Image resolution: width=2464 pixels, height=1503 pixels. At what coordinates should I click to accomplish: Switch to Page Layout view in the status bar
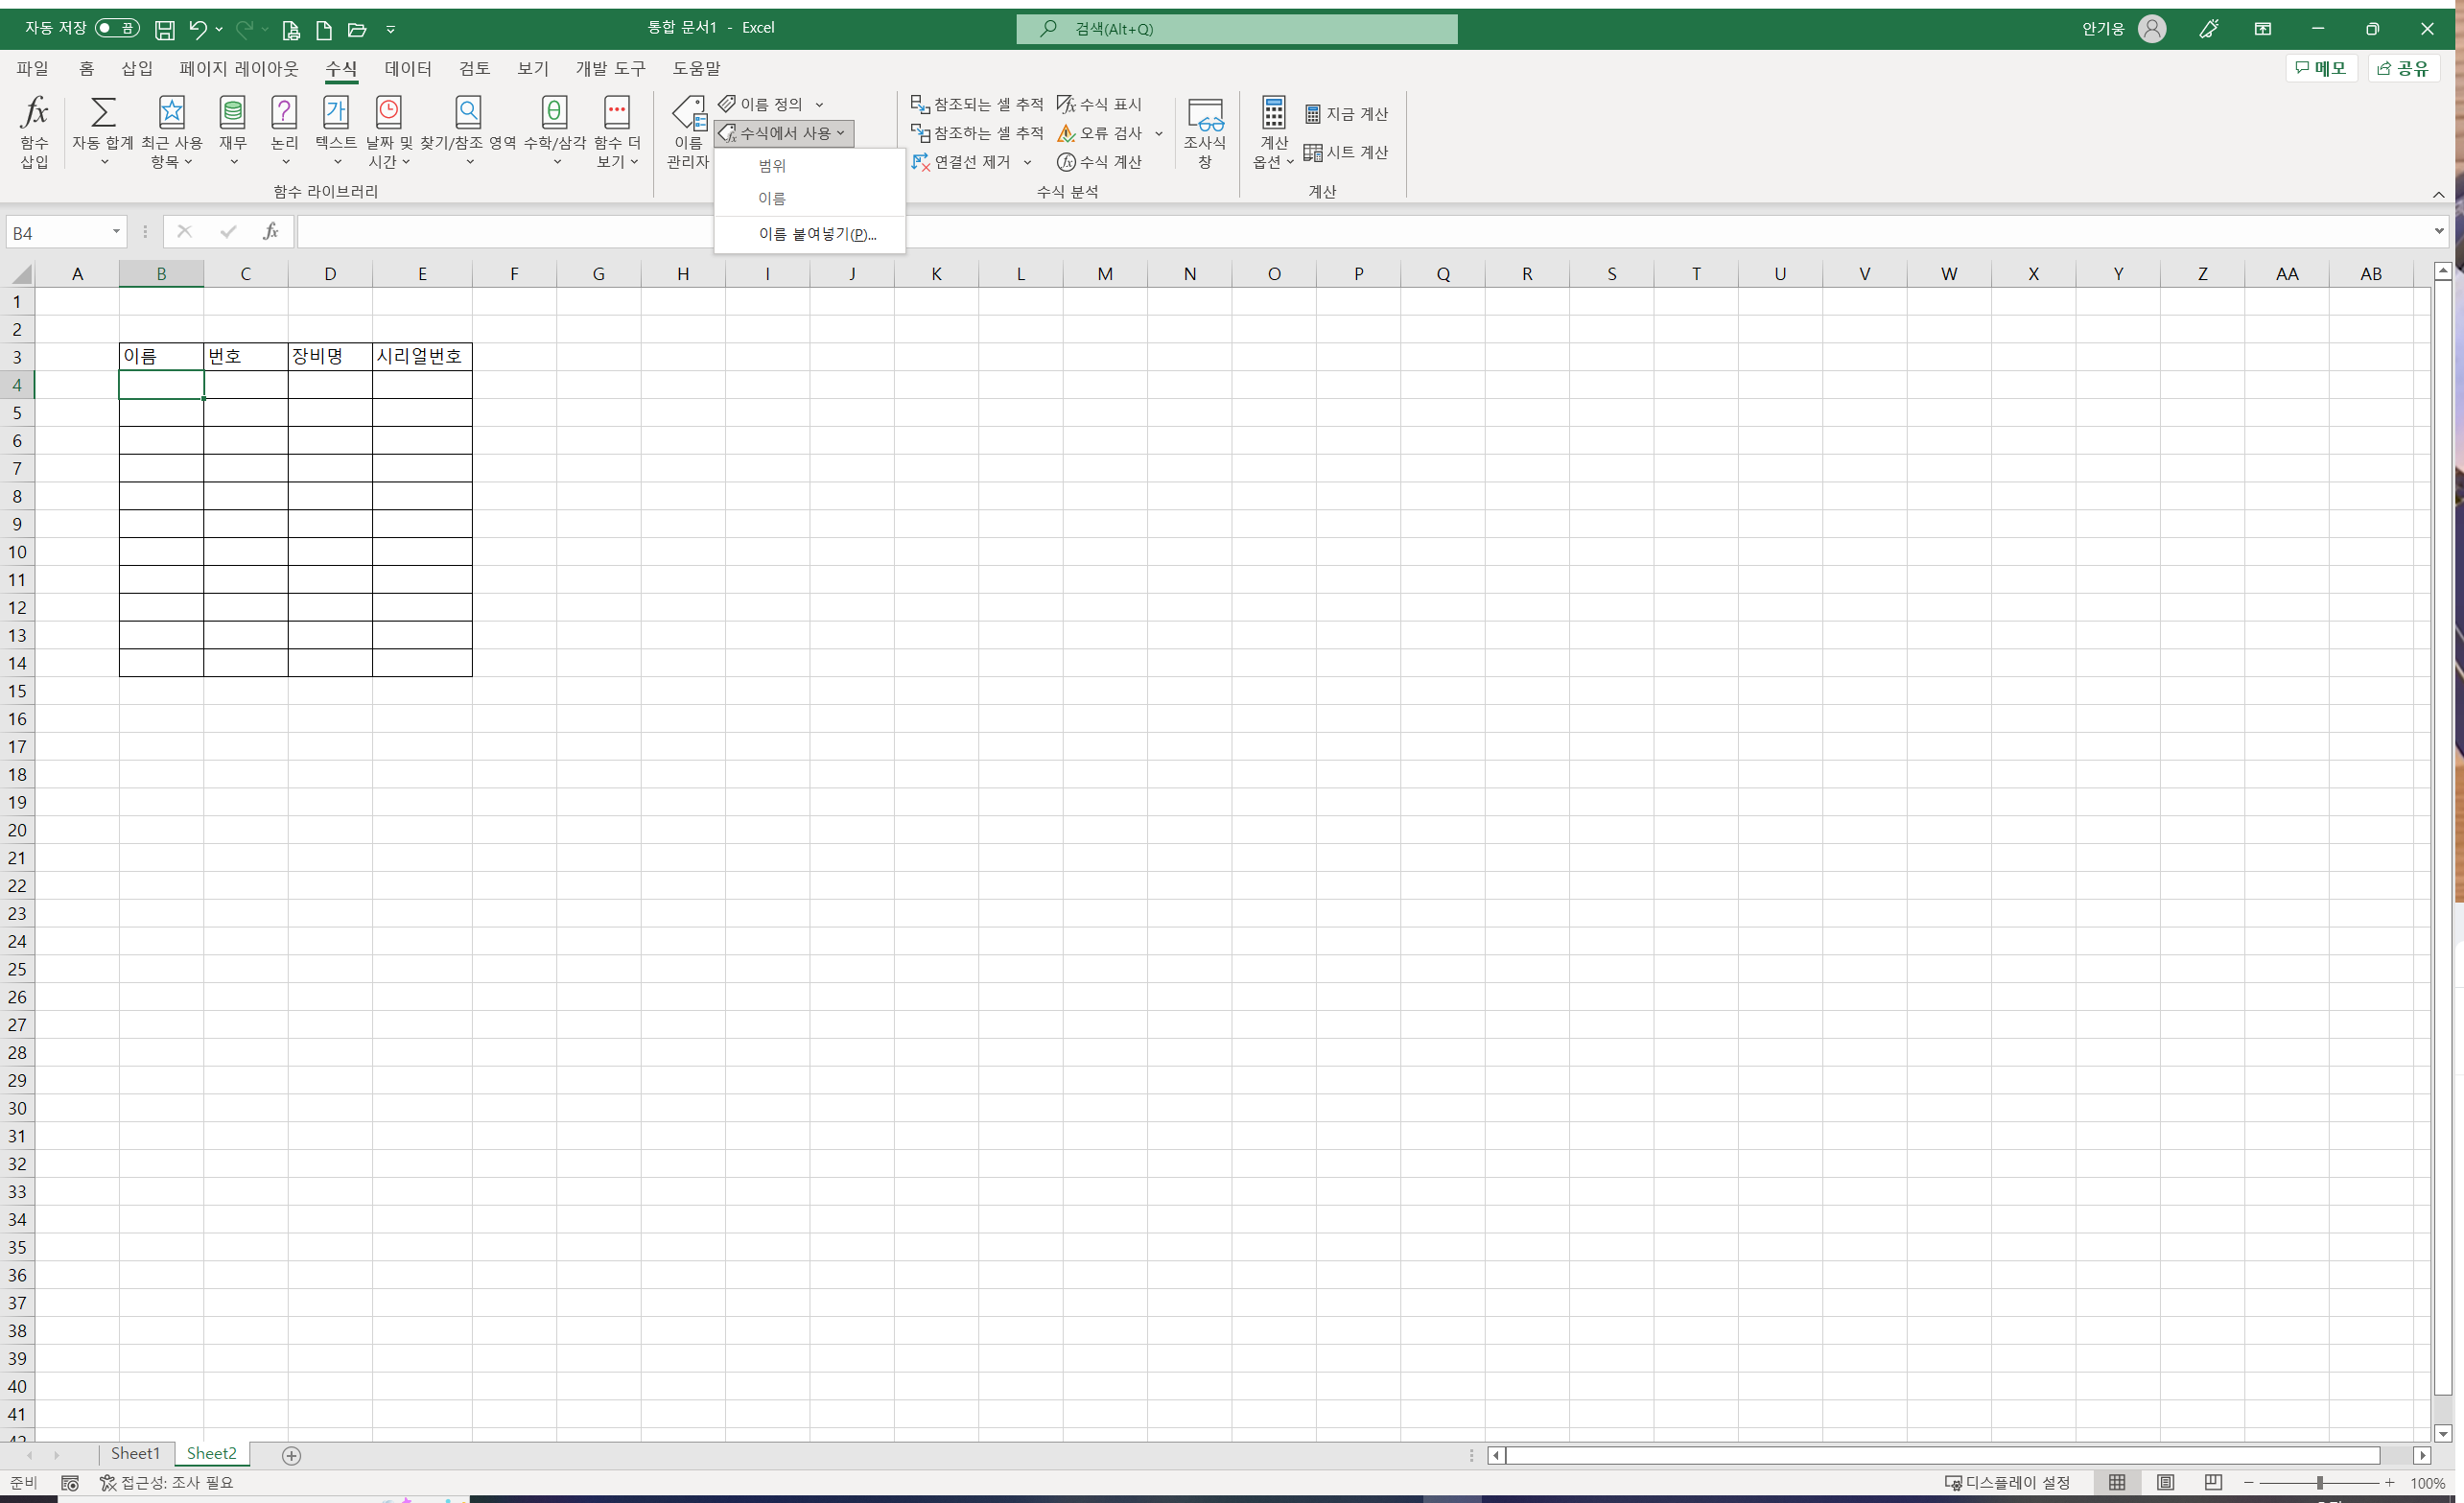tap(2165, 1483)
